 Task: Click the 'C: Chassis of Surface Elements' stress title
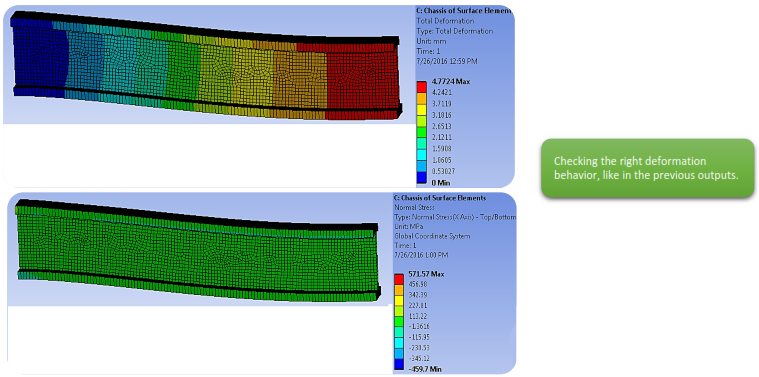(440, 197)
